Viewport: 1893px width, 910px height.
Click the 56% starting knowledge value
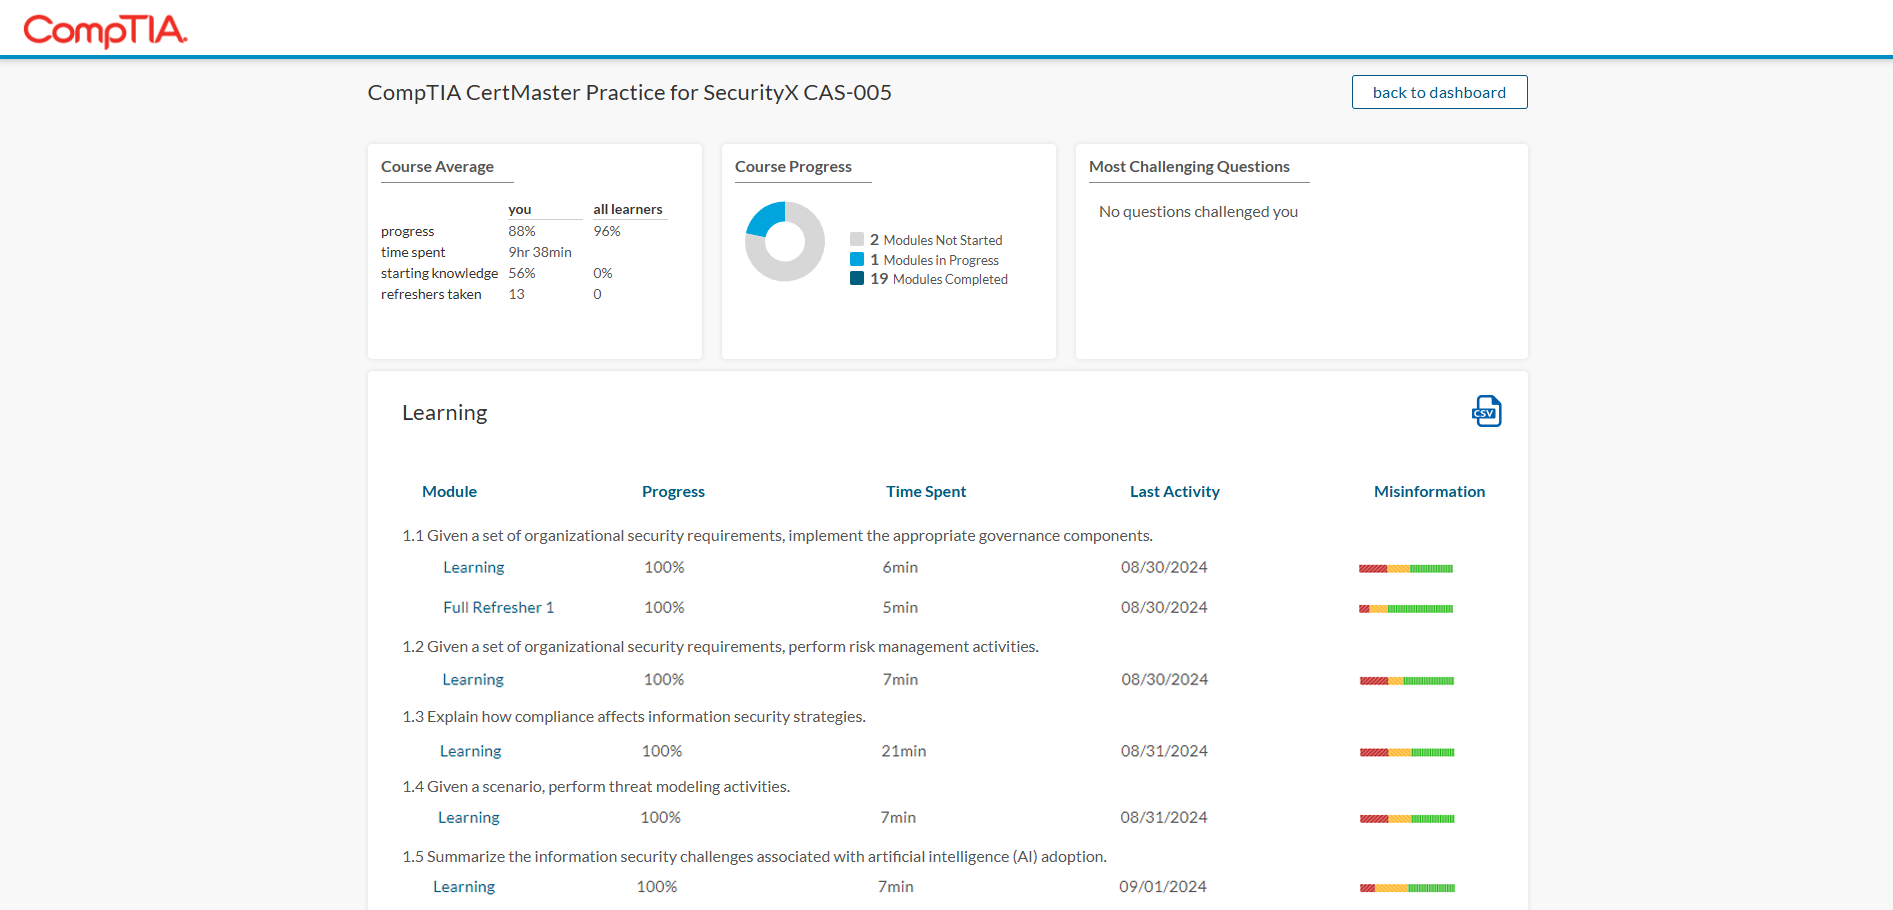click(522, 273)
